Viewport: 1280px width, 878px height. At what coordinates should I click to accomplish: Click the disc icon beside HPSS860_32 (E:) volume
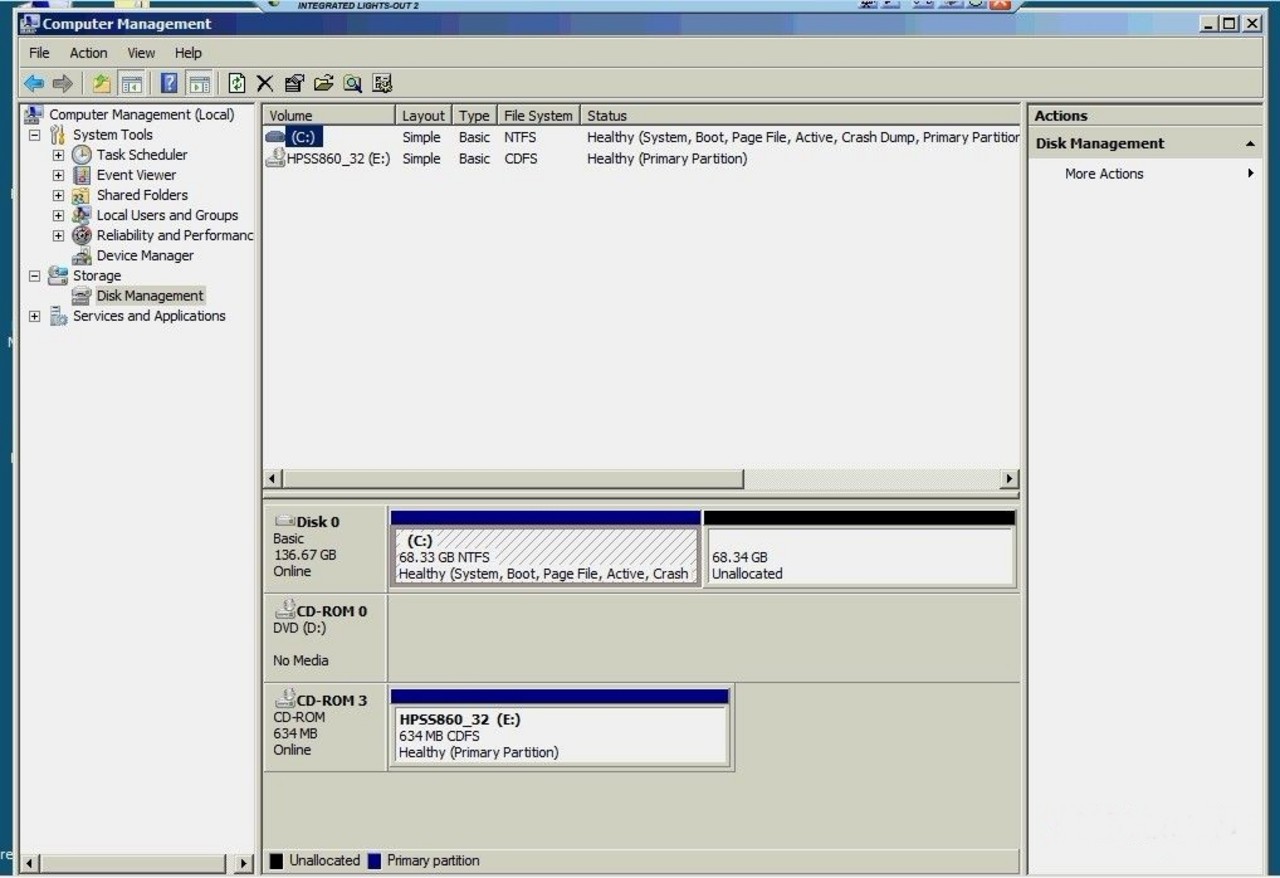[x=276, y=158]
